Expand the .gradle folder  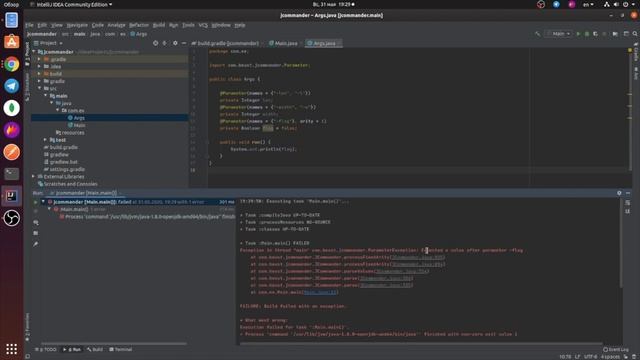pyautogui.click(x=39, y=59)
